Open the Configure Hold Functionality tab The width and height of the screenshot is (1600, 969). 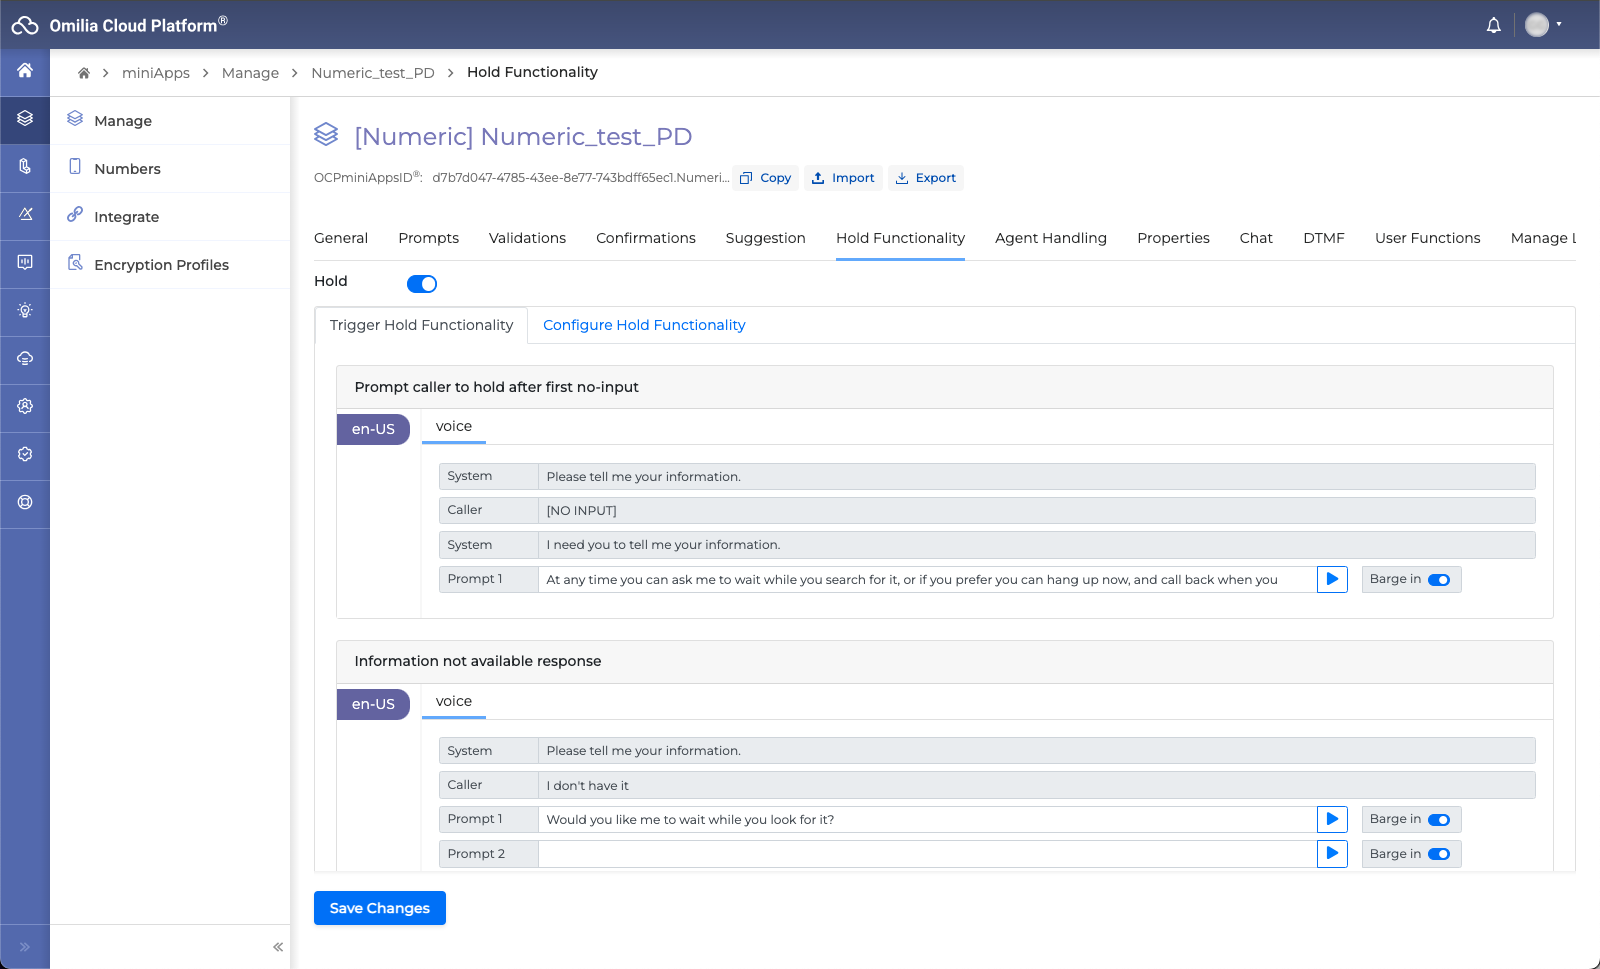pyautogui.click(x=644, y=325)
